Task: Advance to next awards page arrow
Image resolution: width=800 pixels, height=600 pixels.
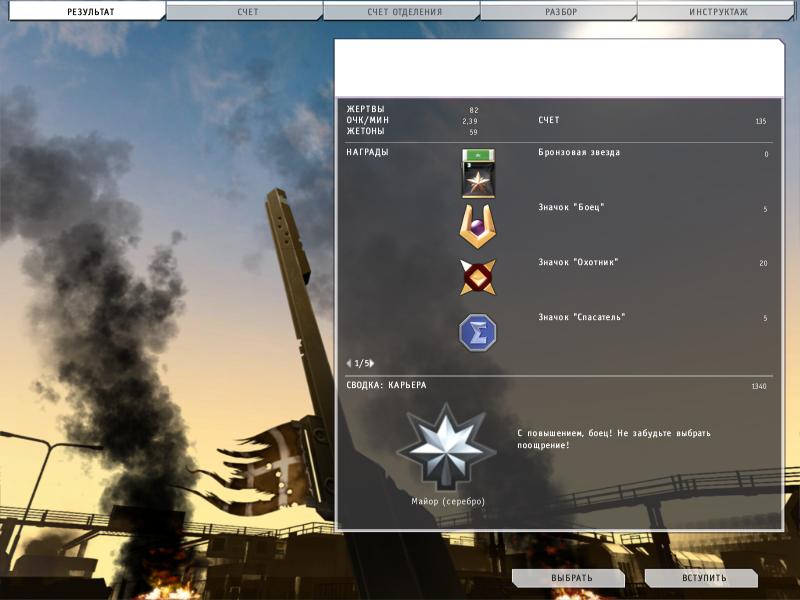Action: tap(372, 363)
